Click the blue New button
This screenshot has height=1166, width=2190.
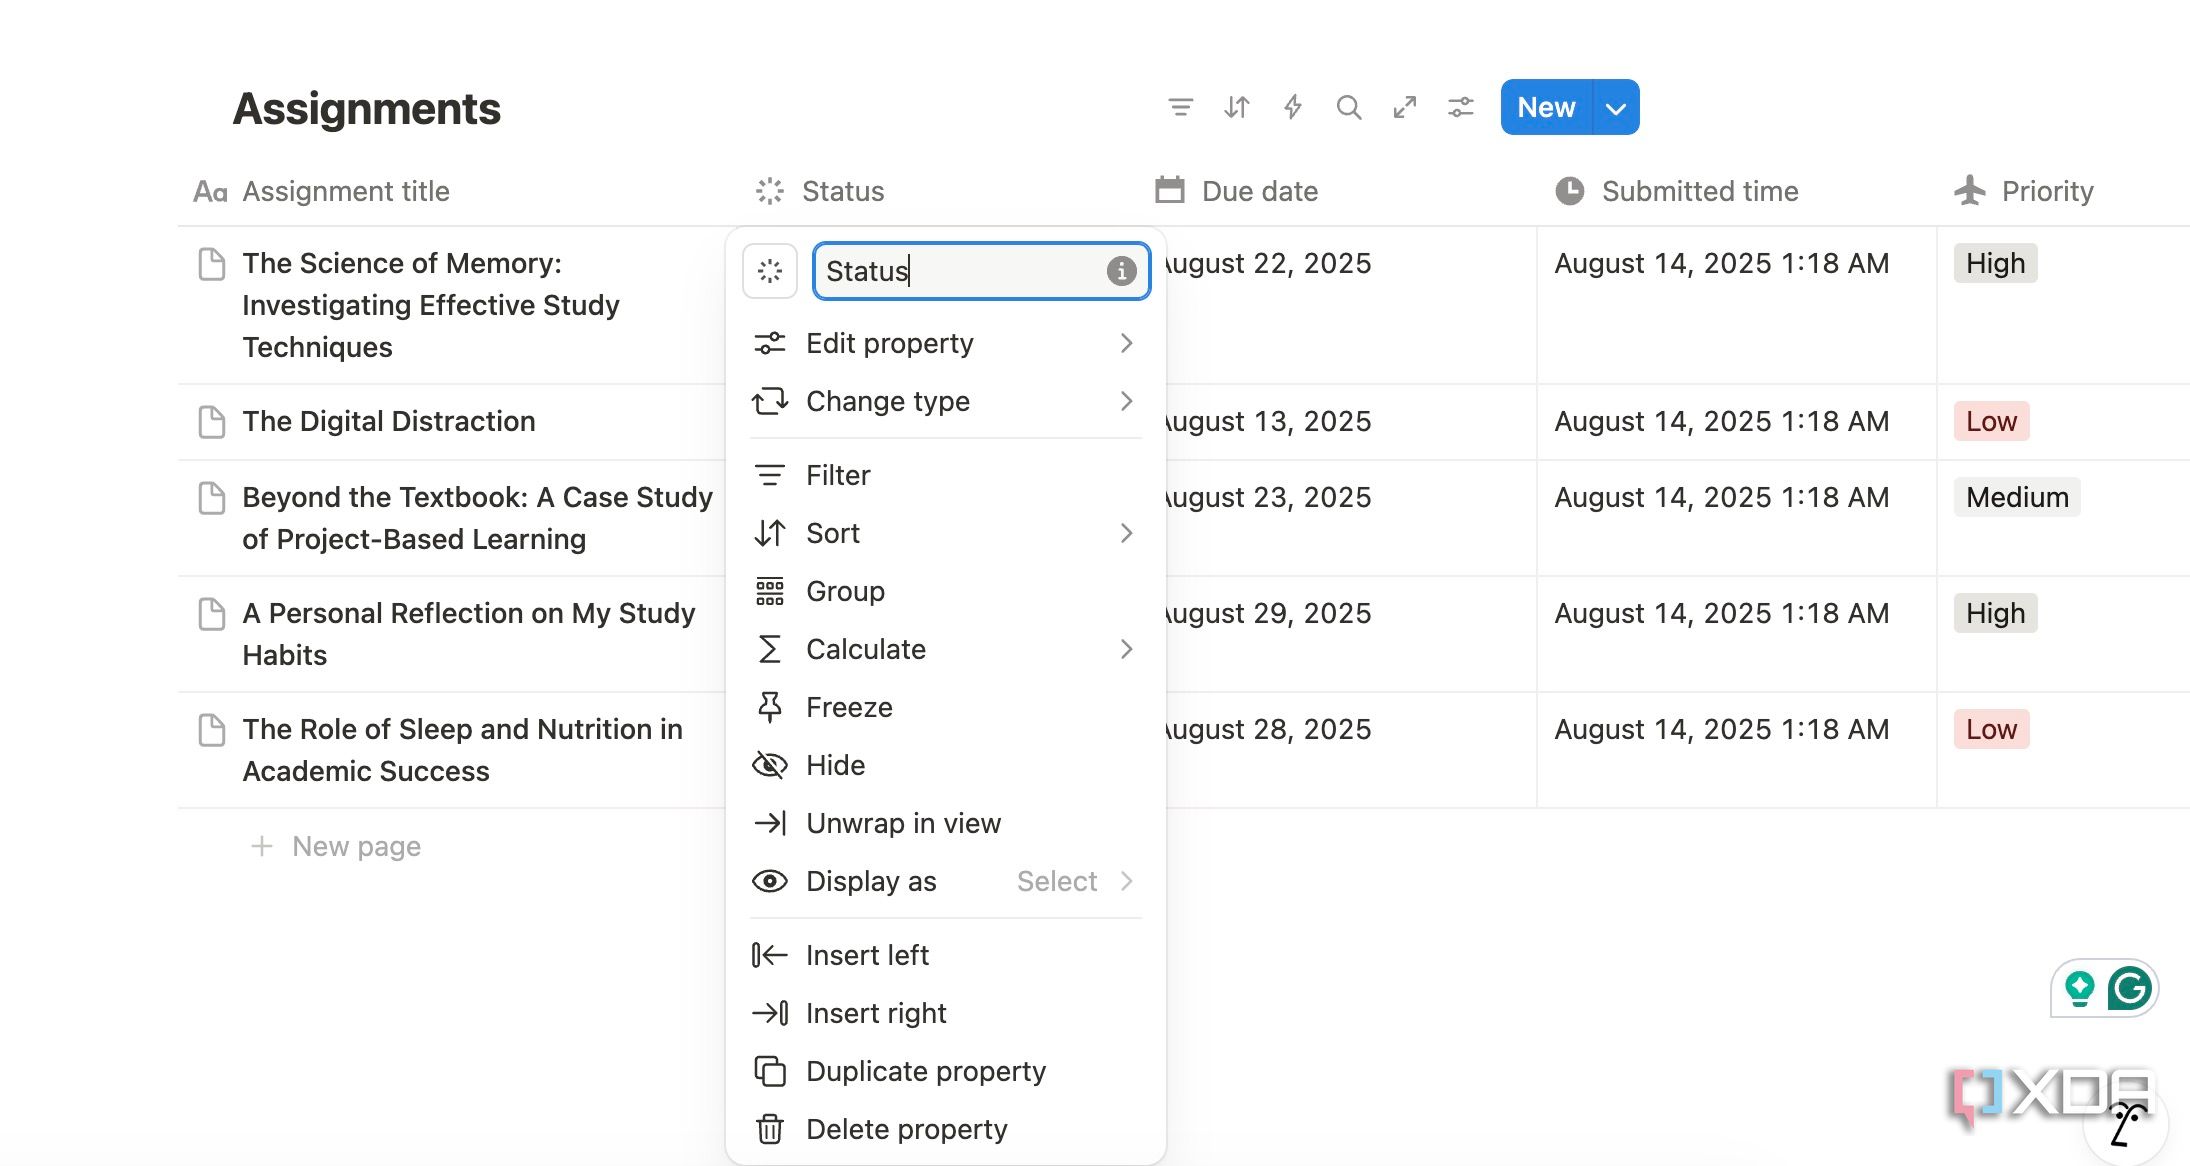pyautogui.click(x=1546, y=107)
